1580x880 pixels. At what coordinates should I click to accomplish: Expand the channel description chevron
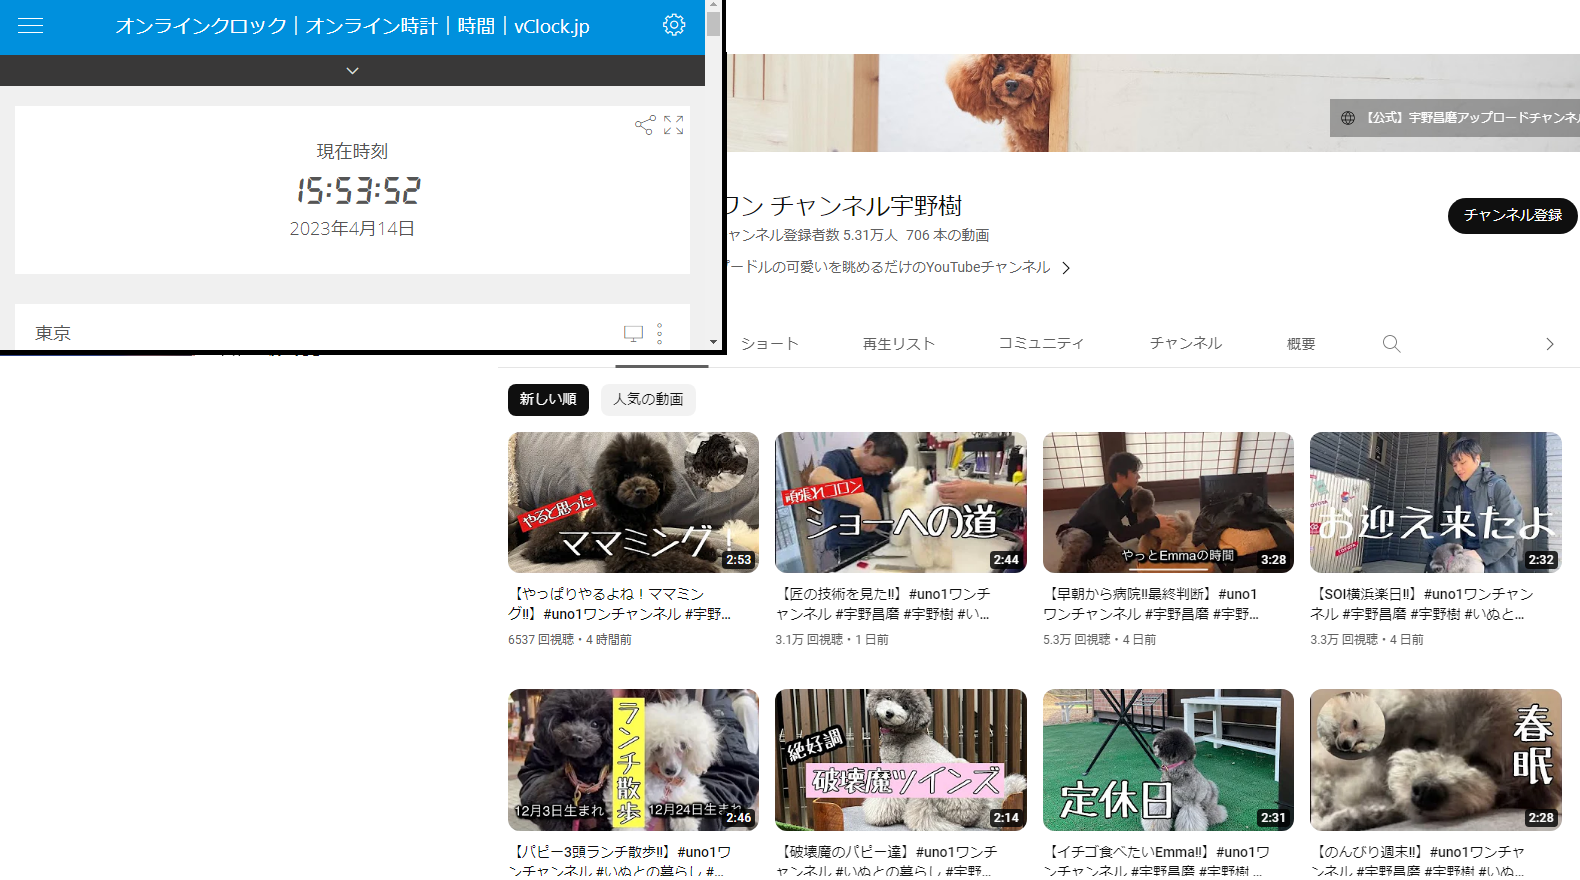(x=1066, y=268)
